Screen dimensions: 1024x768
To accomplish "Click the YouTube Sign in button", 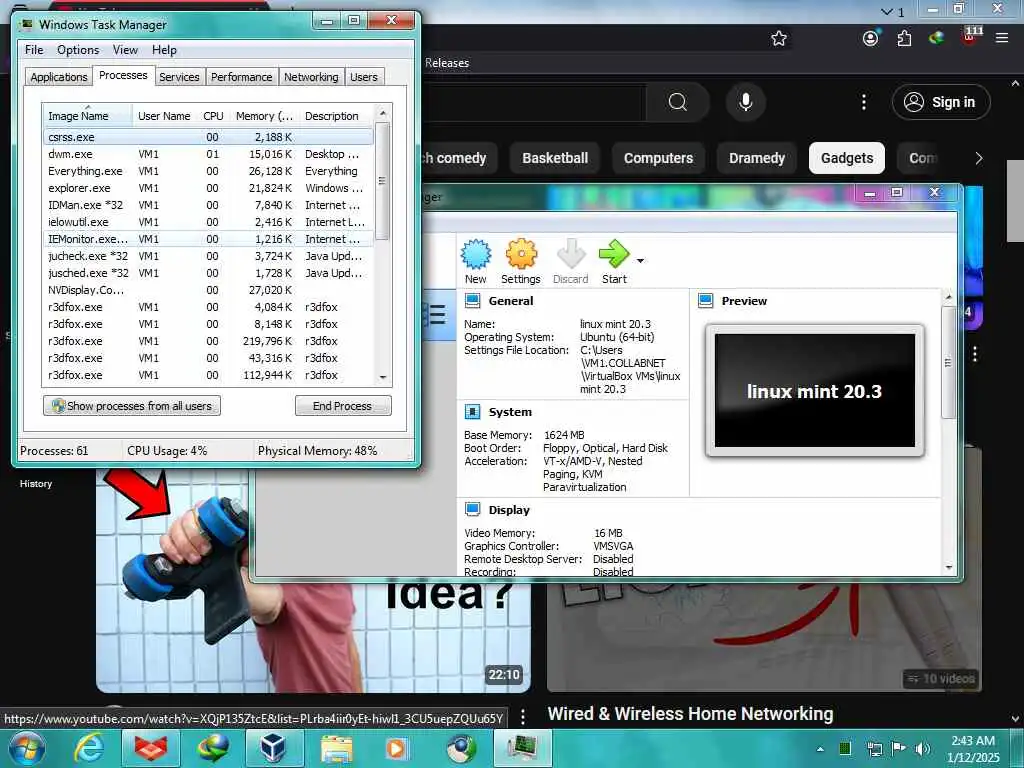I will (940, 102).
